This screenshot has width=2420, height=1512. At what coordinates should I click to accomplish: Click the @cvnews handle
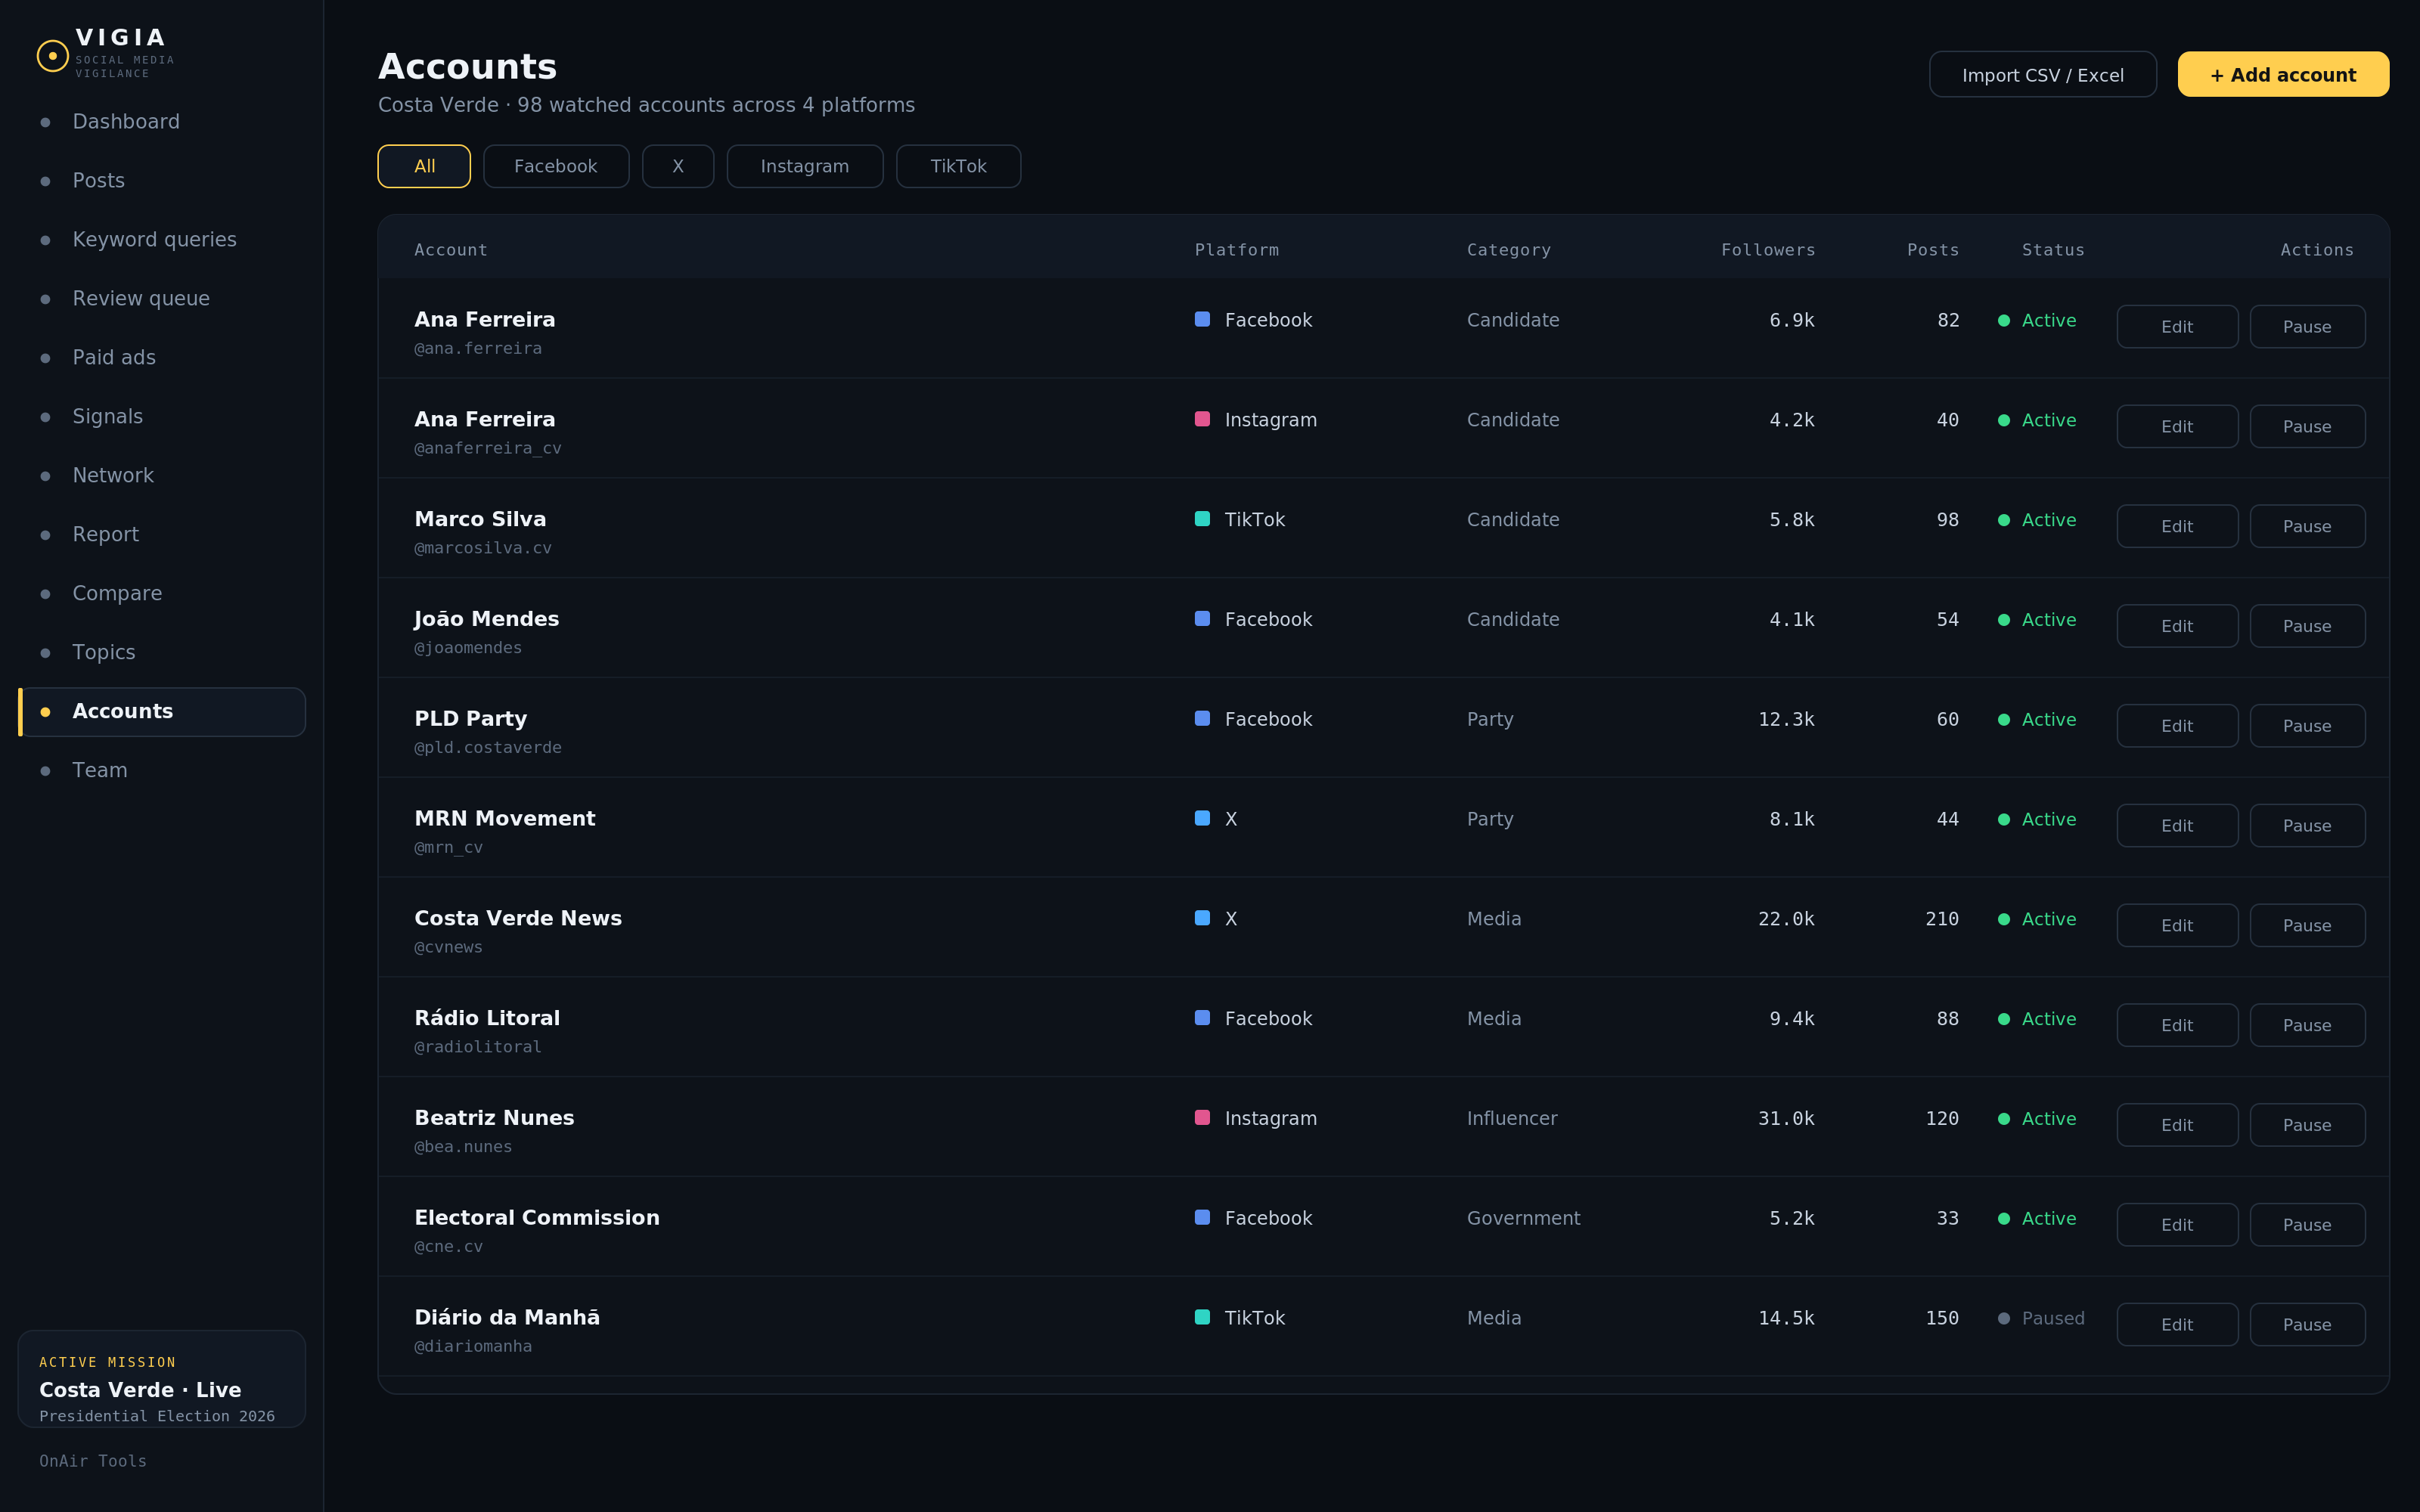coord(448,947)
